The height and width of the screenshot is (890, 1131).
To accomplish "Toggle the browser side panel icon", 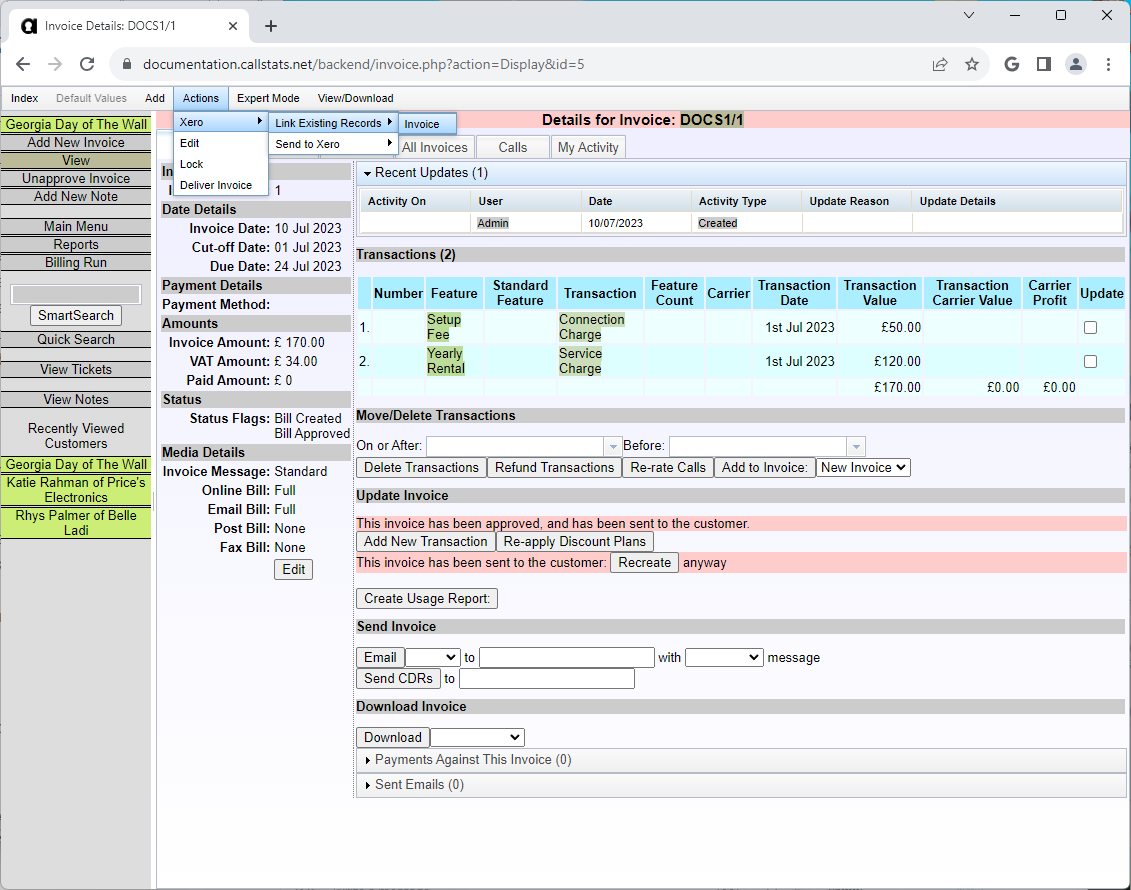I will 1043,64.
